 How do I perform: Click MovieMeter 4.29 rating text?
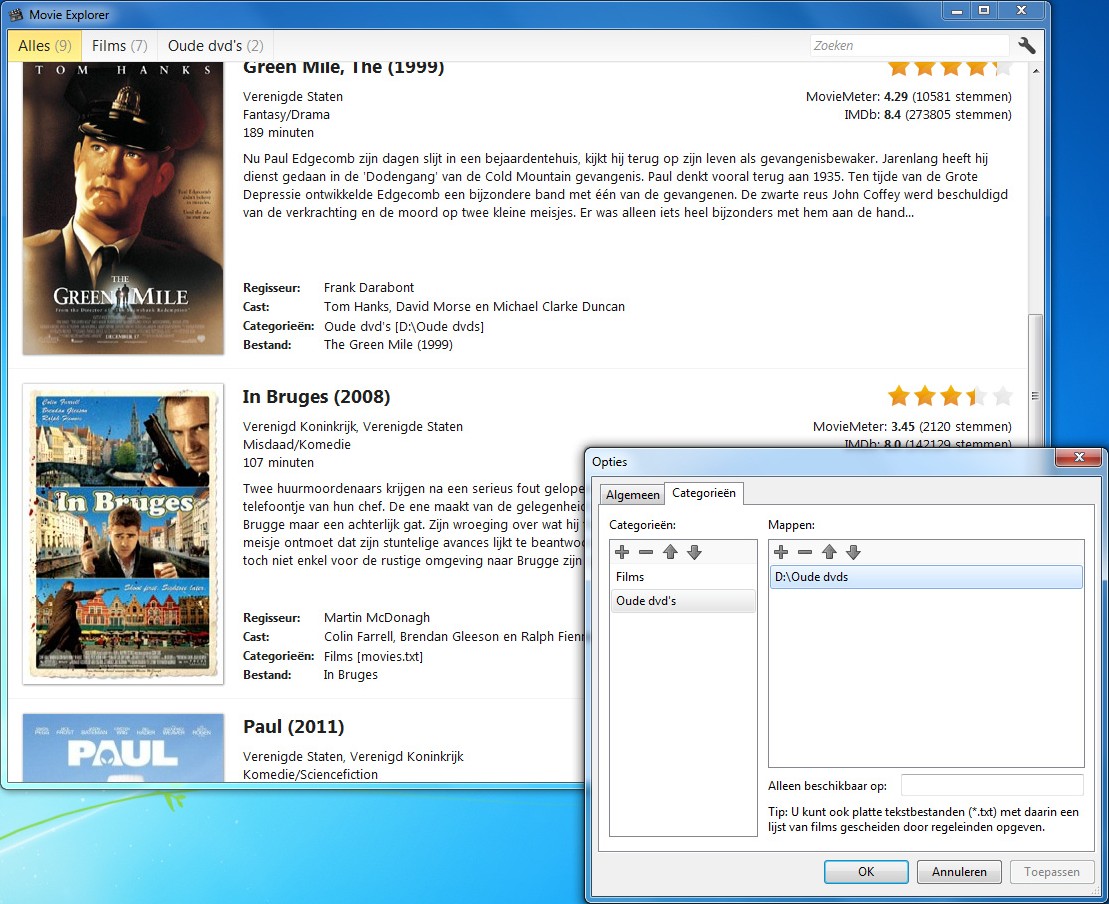(x=908, y=96)
